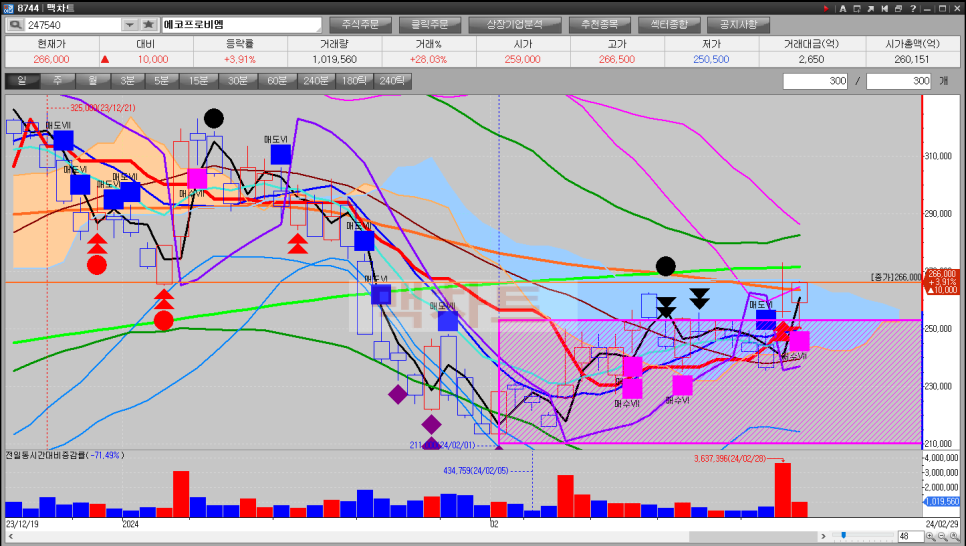Click the 시가 value 259,000
The width and height of the screenshot is (966, 546).
click(x=522, y=59)
